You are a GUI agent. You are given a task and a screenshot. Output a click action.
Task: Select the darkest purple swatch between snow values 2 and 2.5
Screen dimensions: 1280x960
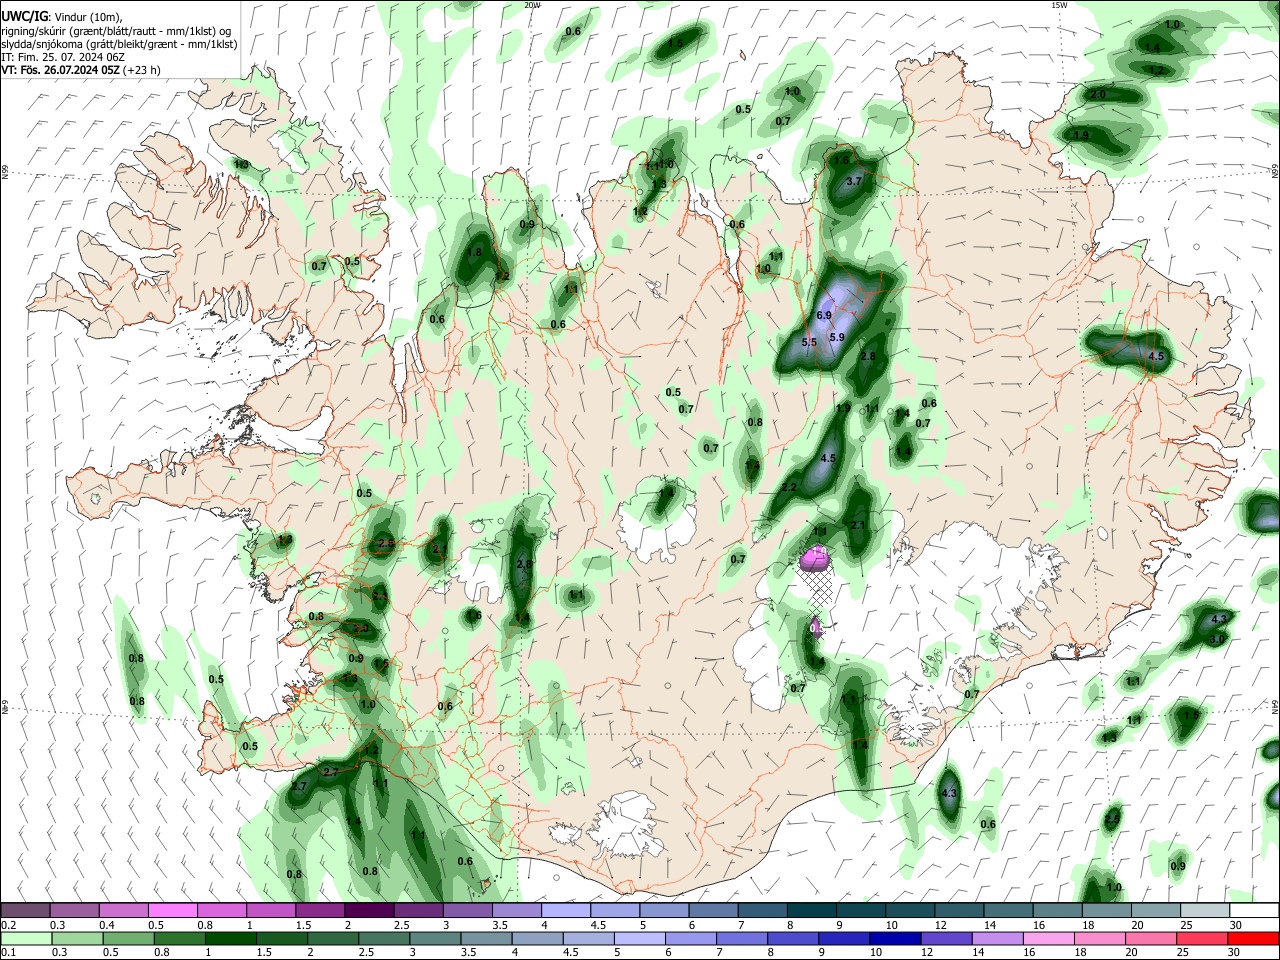point(370,910)
